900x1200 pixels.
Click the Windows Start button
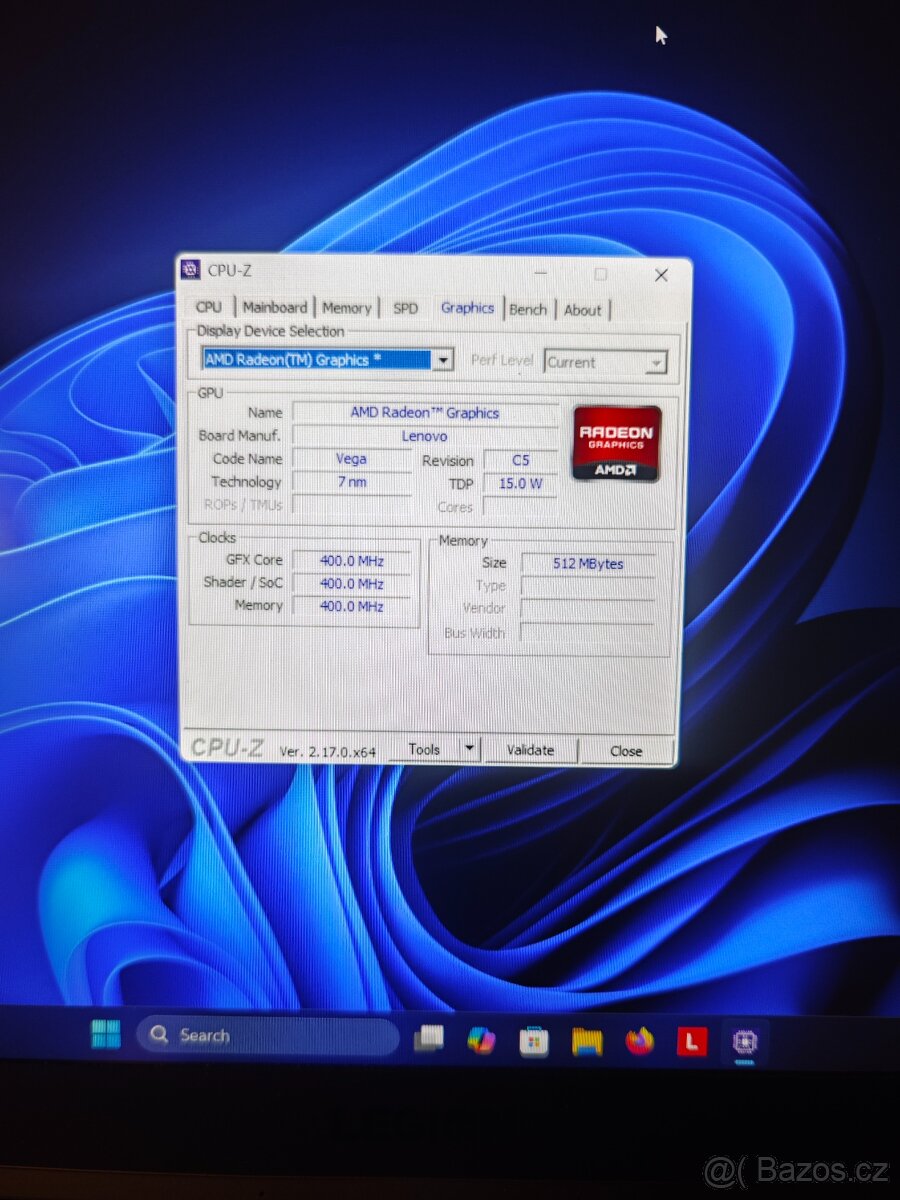point(107,1034)
